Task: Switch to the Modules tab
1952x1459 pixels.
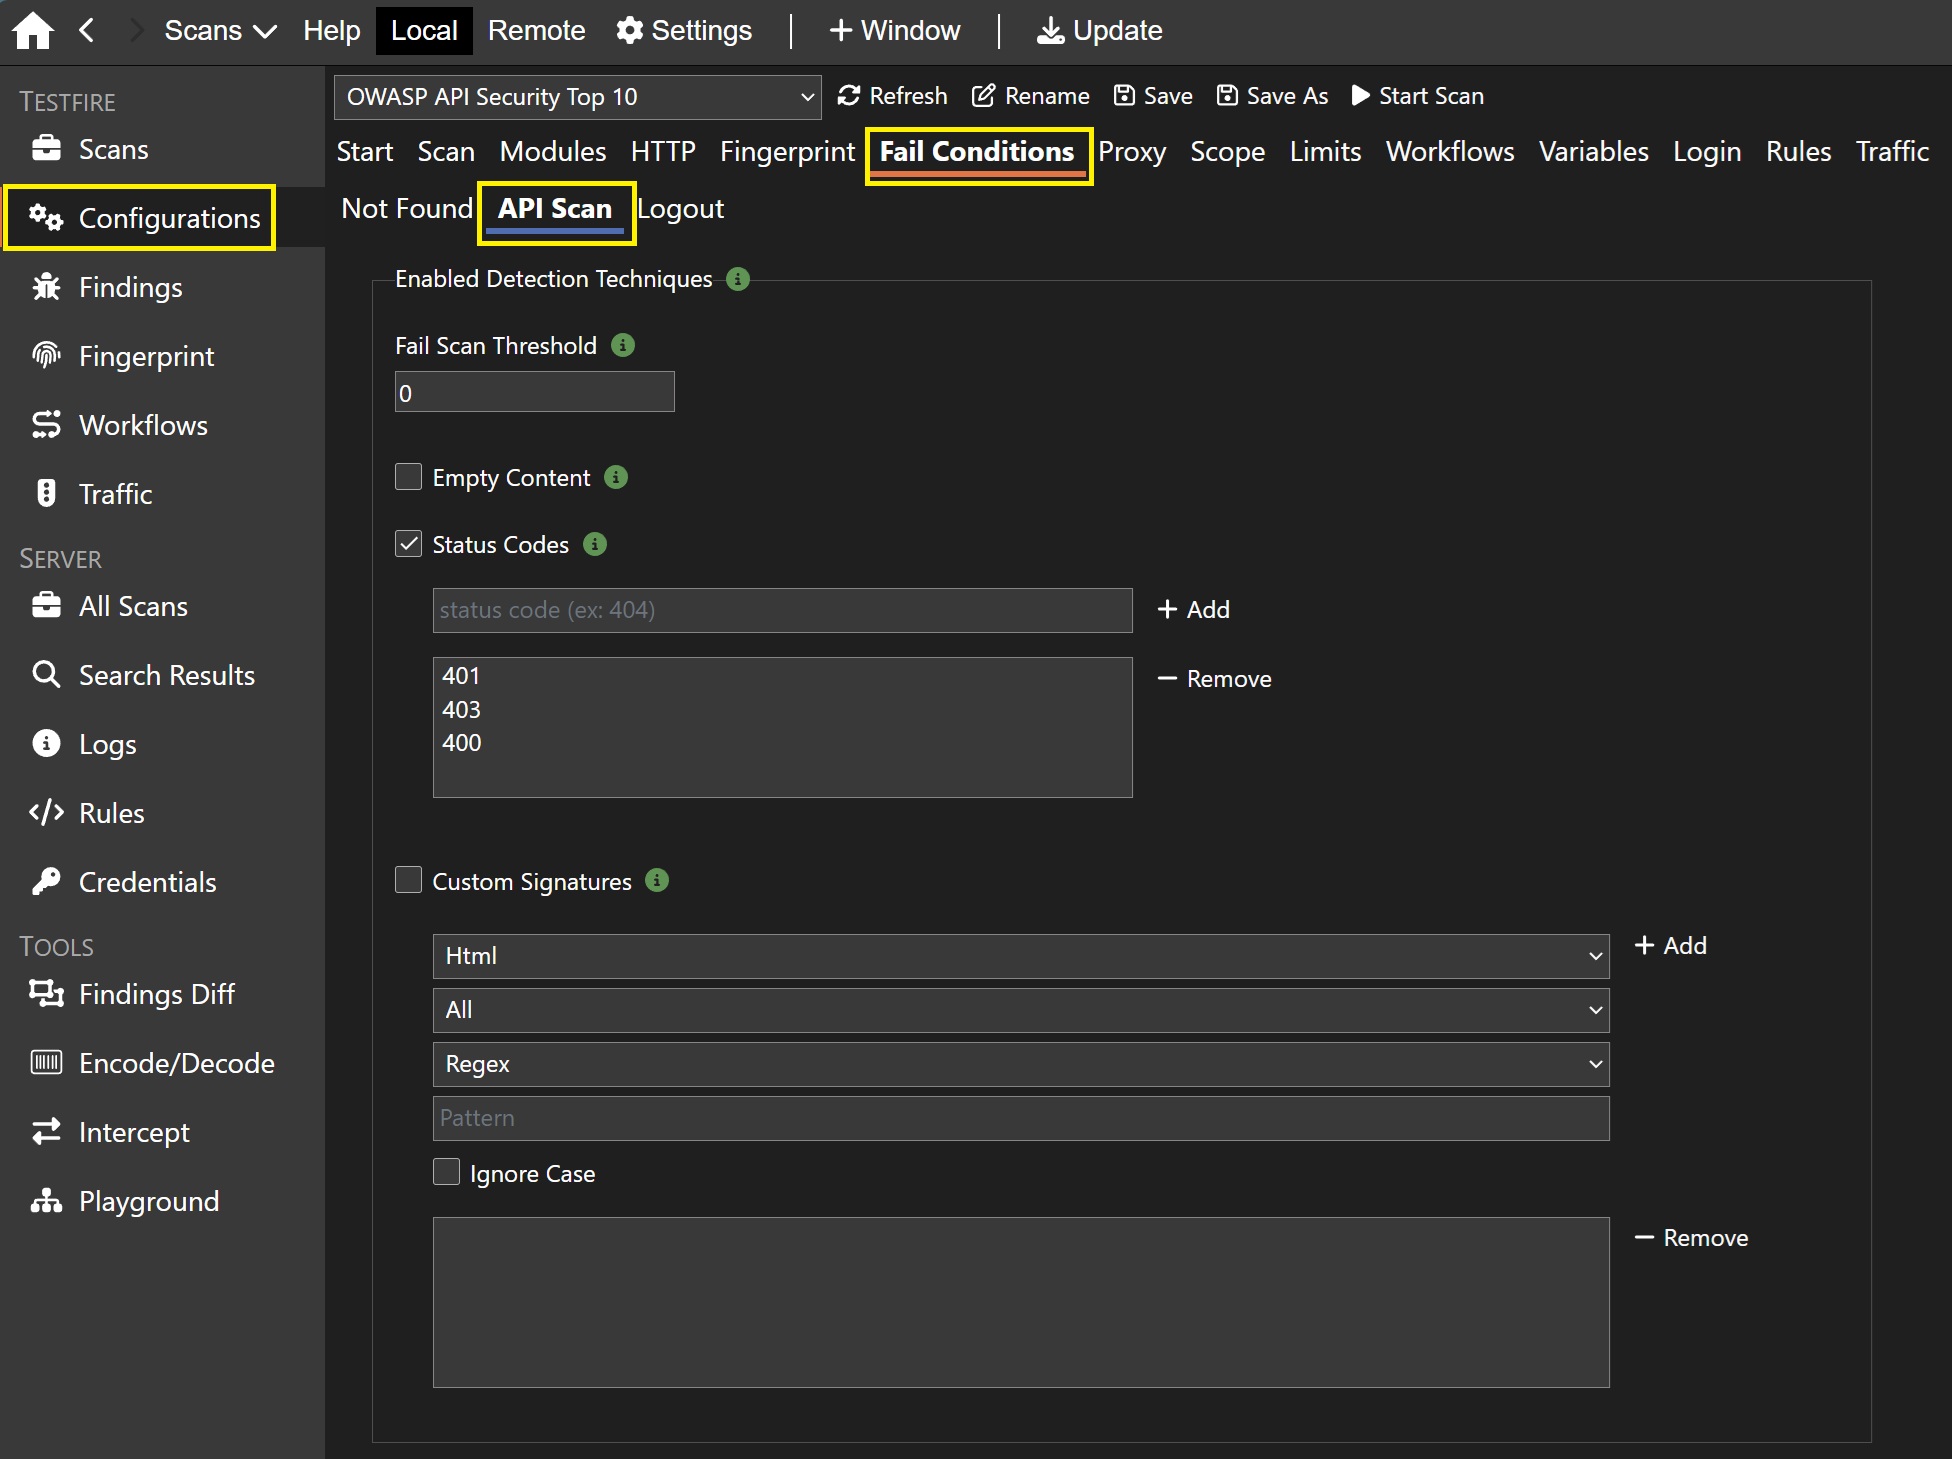Action: point(552,152)
